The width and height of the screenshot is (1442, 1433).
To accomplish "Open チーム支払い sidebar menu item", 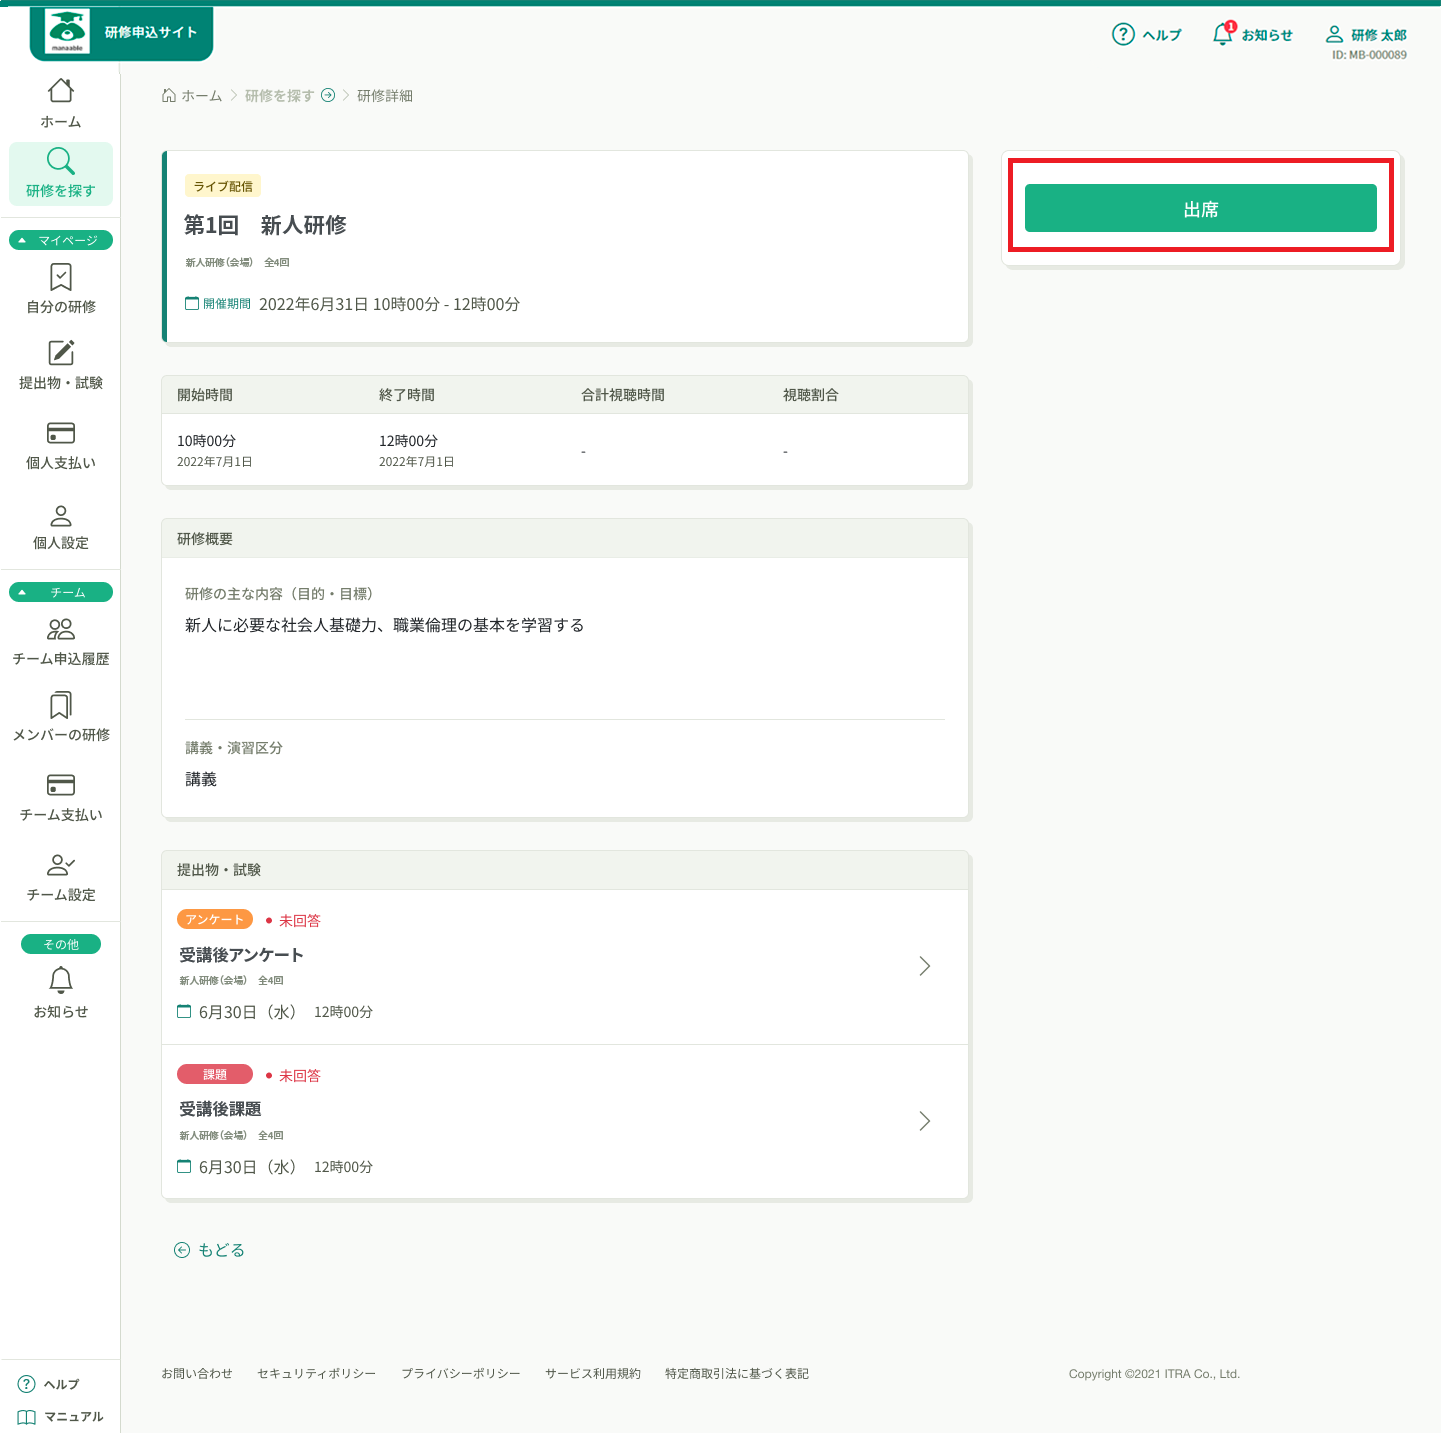I will pos(61,797).
